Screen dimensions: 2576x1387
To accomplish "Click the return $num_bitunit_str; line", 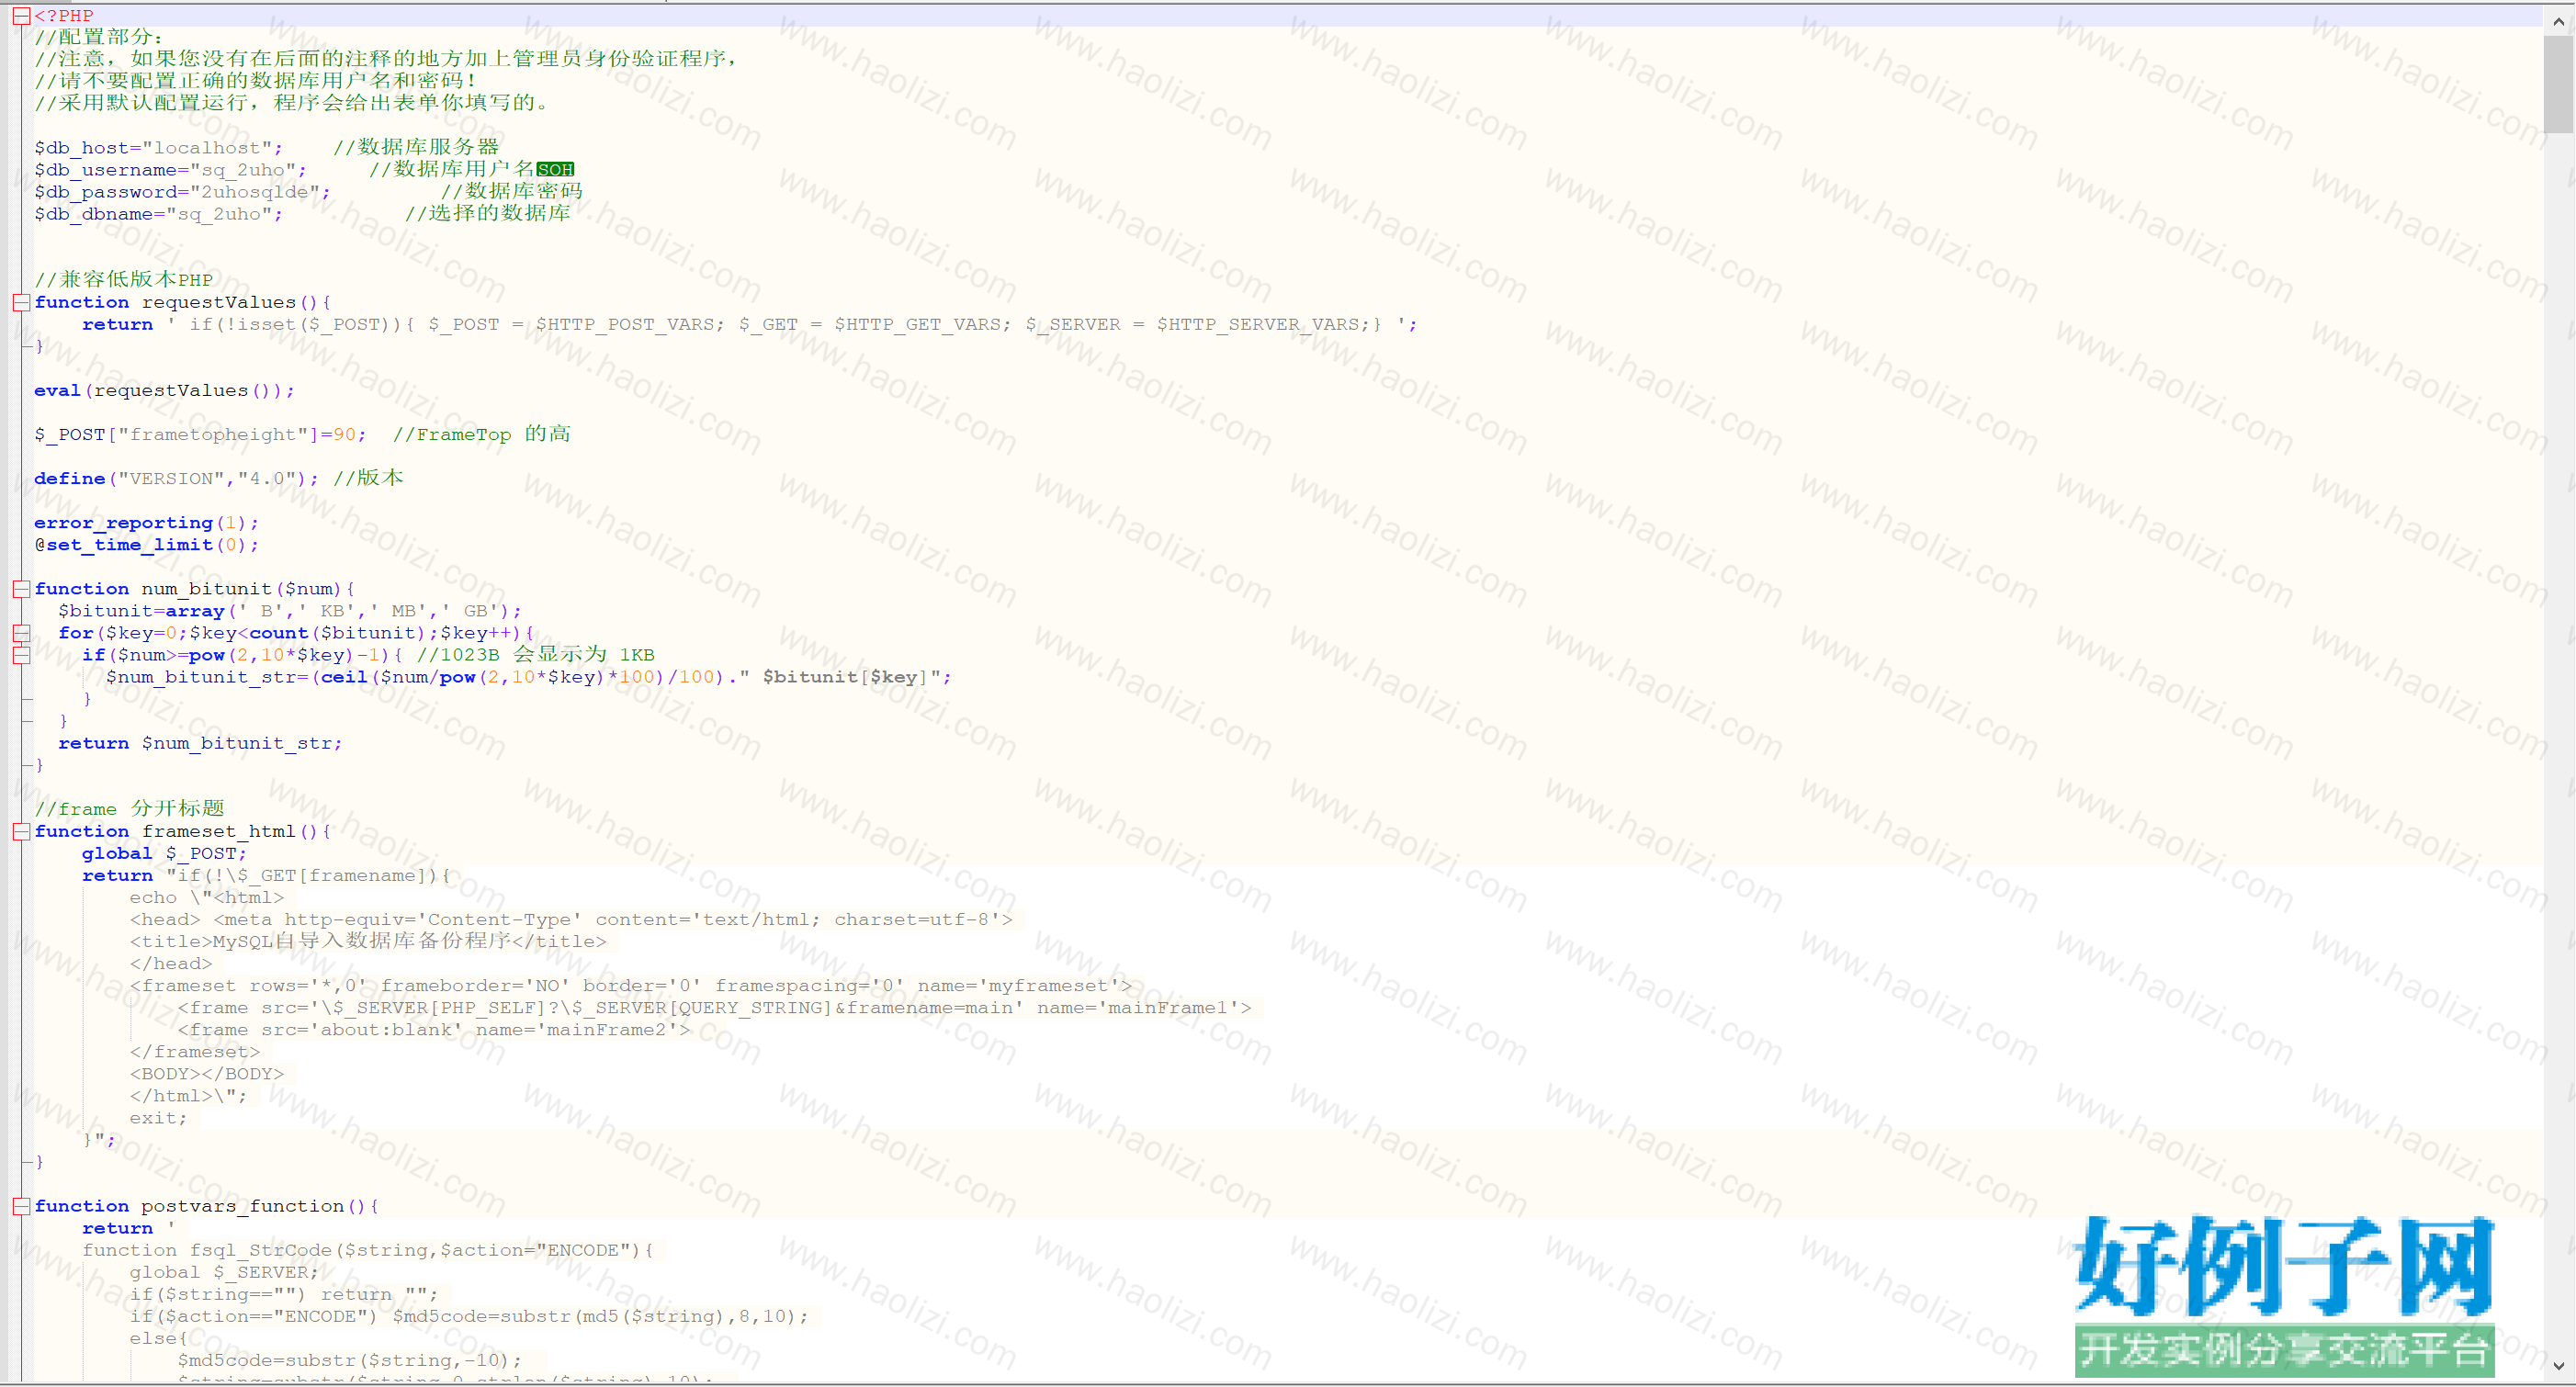I will [x=200, y=743].
